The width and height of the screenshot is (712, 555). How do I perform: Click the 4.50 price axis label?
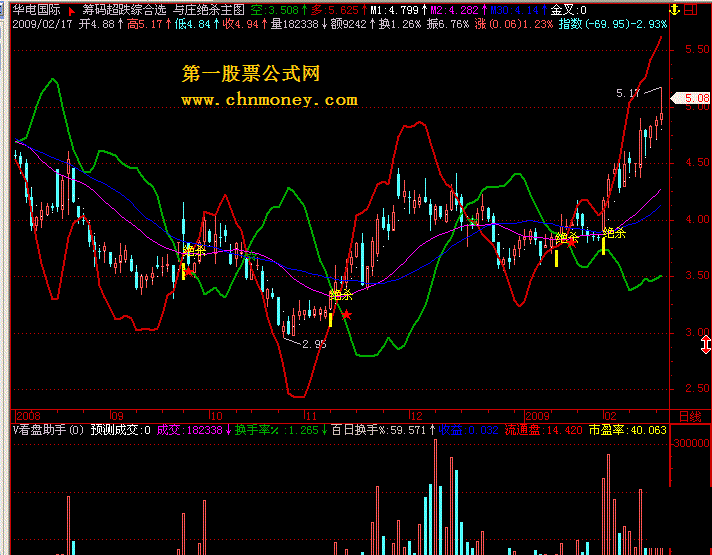click(697, 163)
